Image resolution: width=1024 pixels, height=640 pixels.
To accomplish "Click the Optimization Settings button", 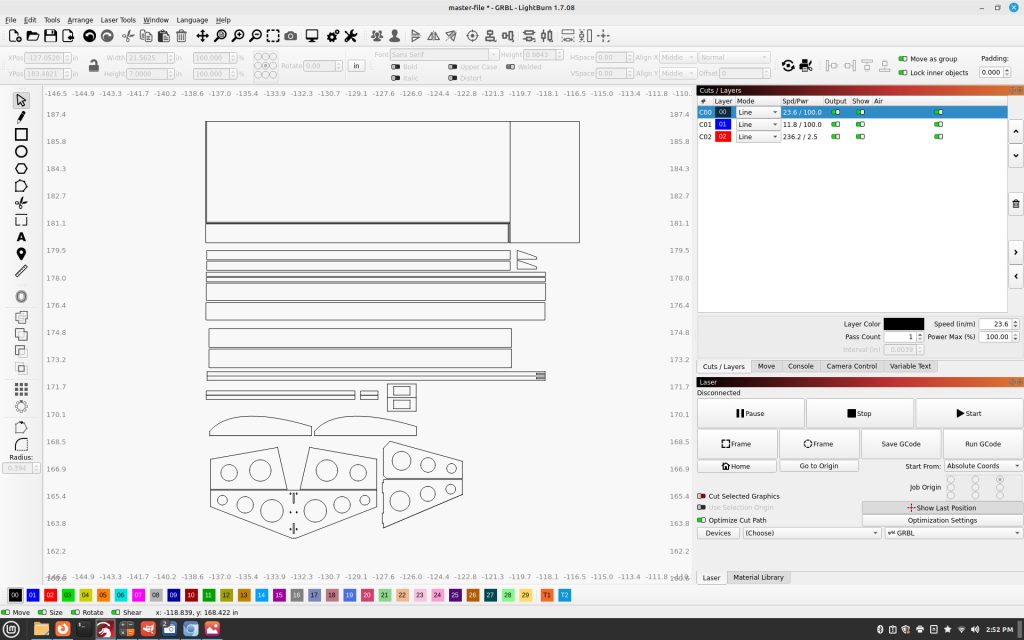I will [942, 520].
